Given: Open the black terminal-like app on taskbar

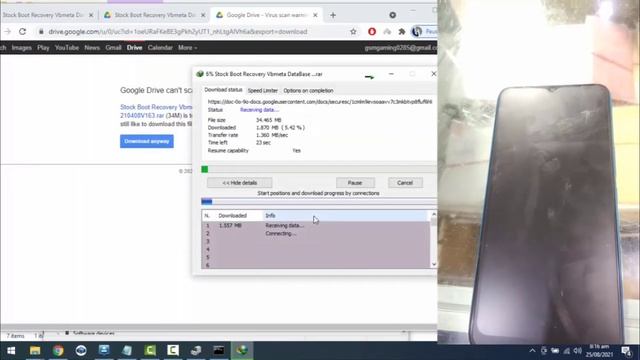Looking at the screenshot, I should coord(219,351).
